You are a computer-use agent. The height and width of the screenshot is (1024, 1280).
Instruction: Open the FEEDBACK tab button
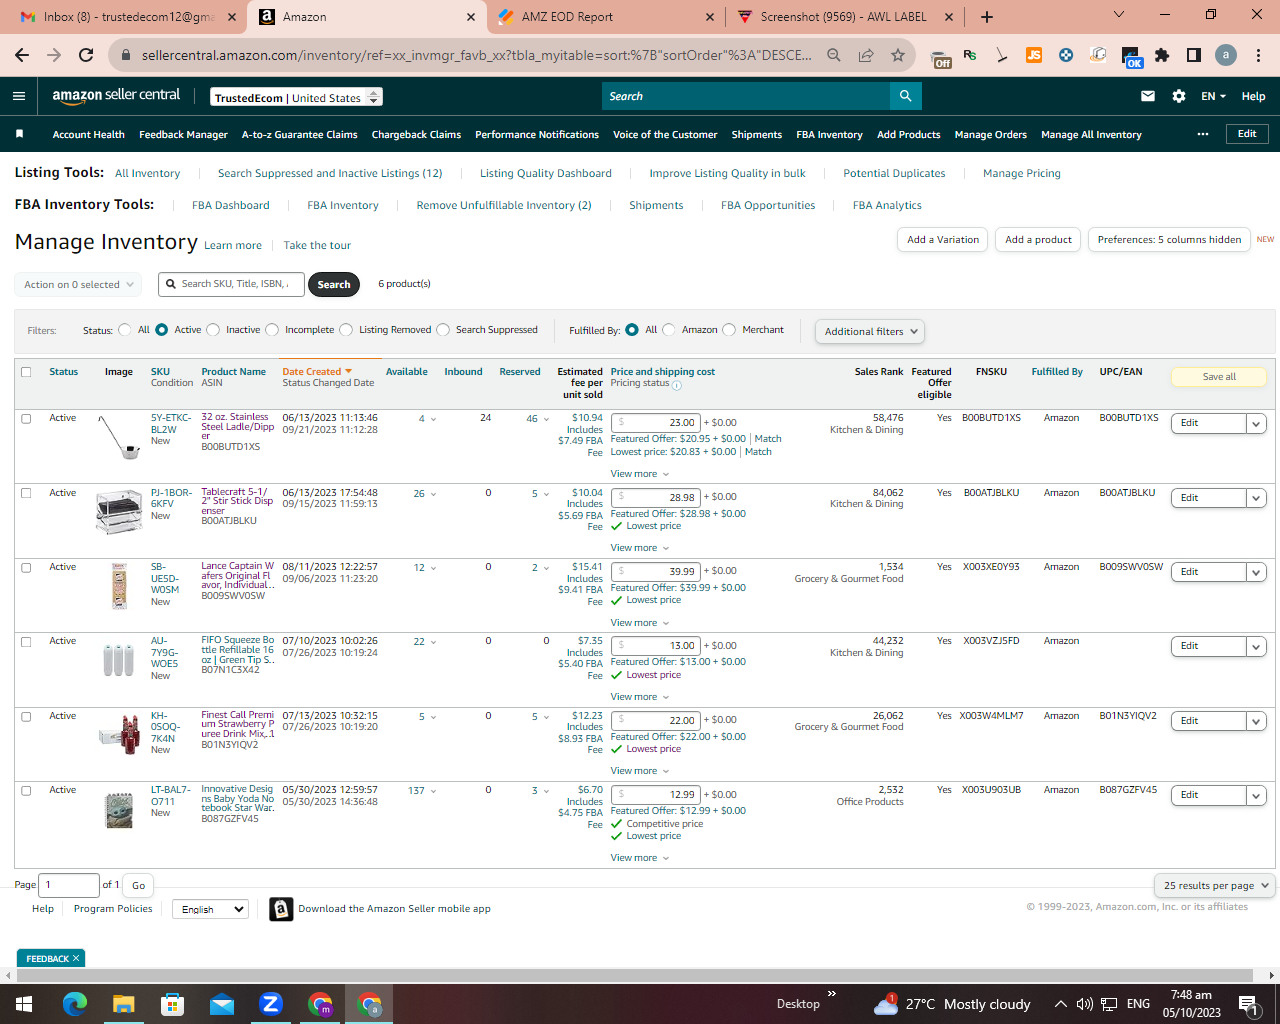[51, 958]
